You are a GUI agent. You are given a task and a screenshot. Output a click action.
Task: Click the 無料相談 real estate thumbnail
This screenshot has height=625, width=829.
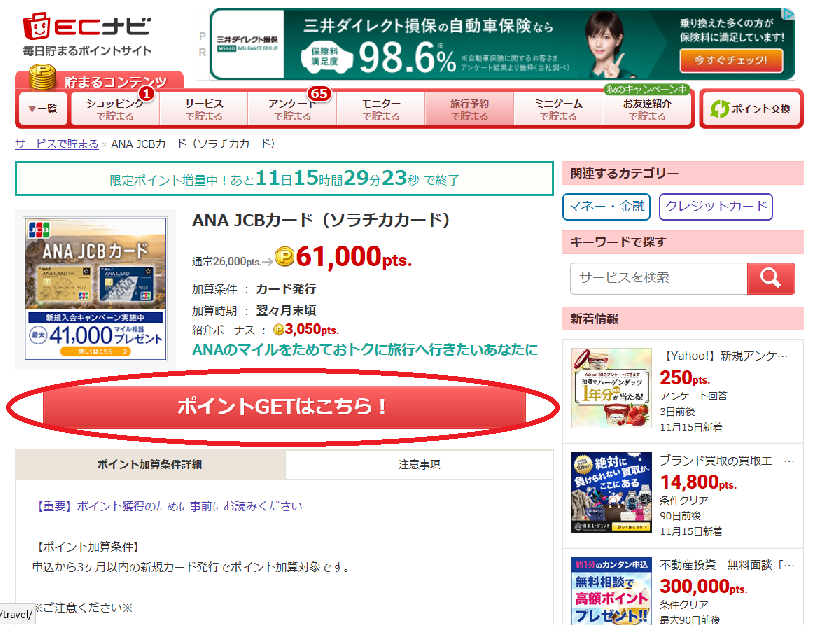(611, 591)
